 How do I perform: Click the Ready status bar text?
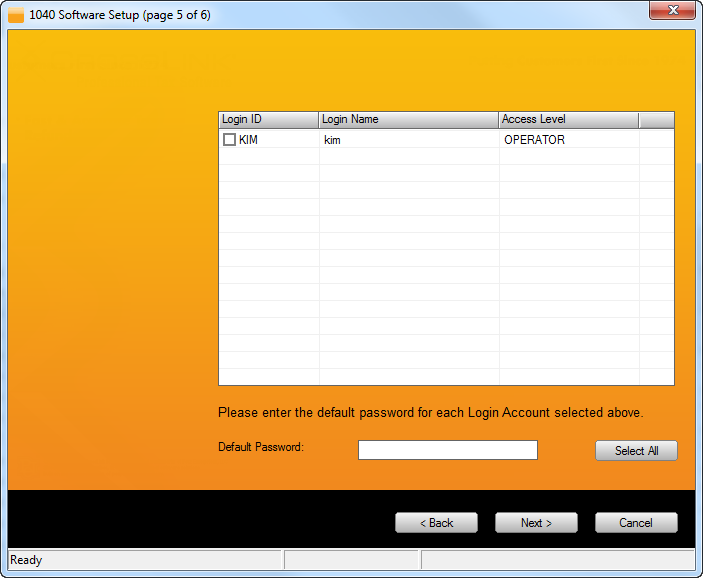[26, 560]
